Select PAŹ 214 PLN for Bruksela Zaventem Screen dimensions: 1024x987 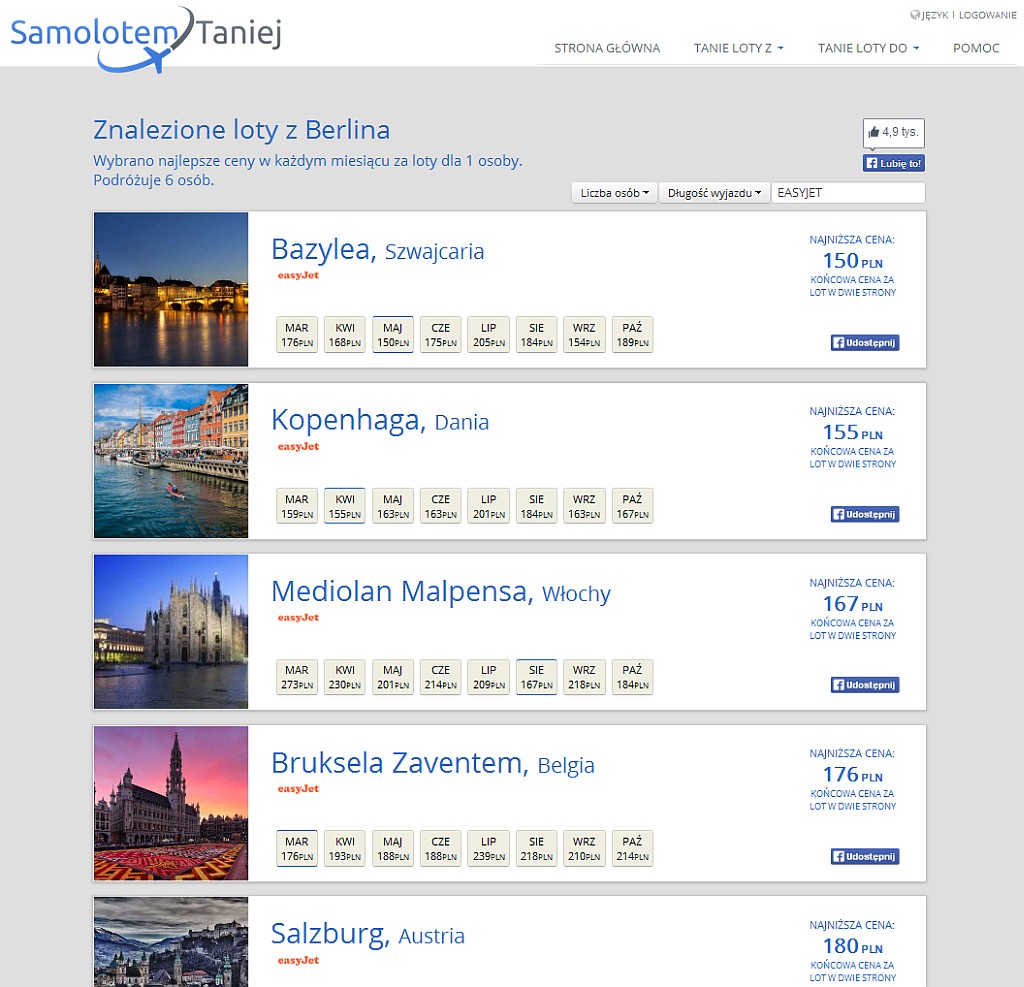tap(632, 849)
